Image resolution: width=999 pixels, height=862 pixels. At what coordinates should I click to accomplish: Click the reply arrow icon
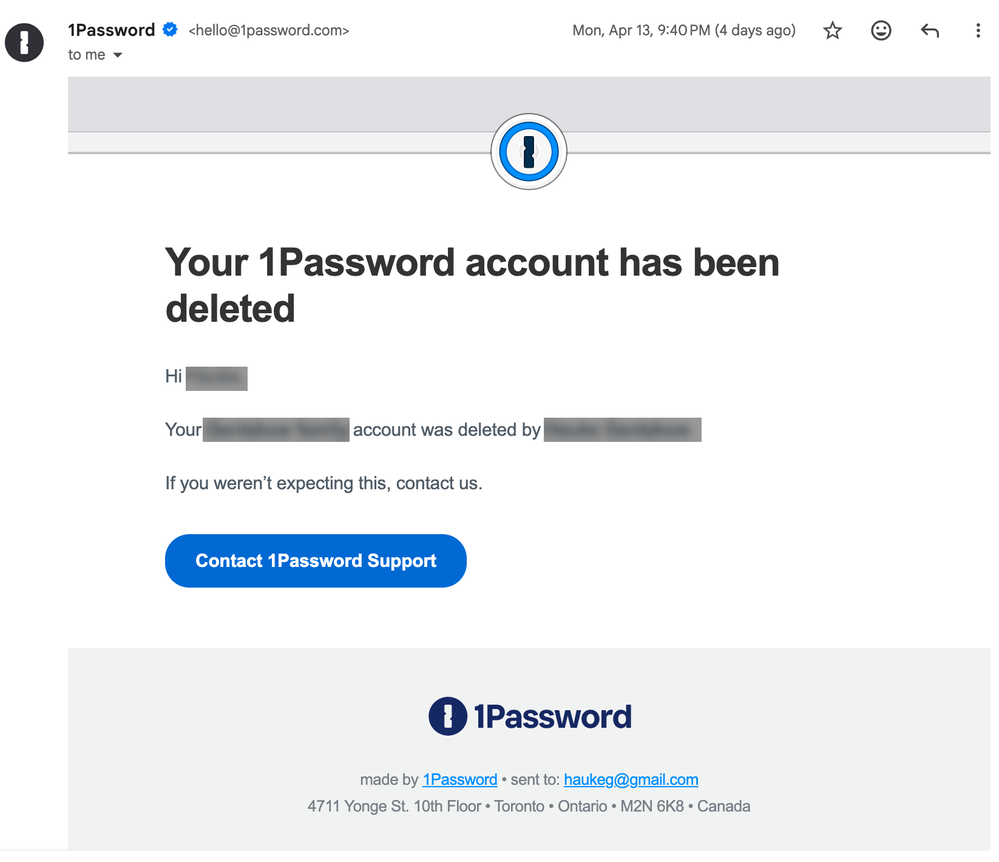930,31
